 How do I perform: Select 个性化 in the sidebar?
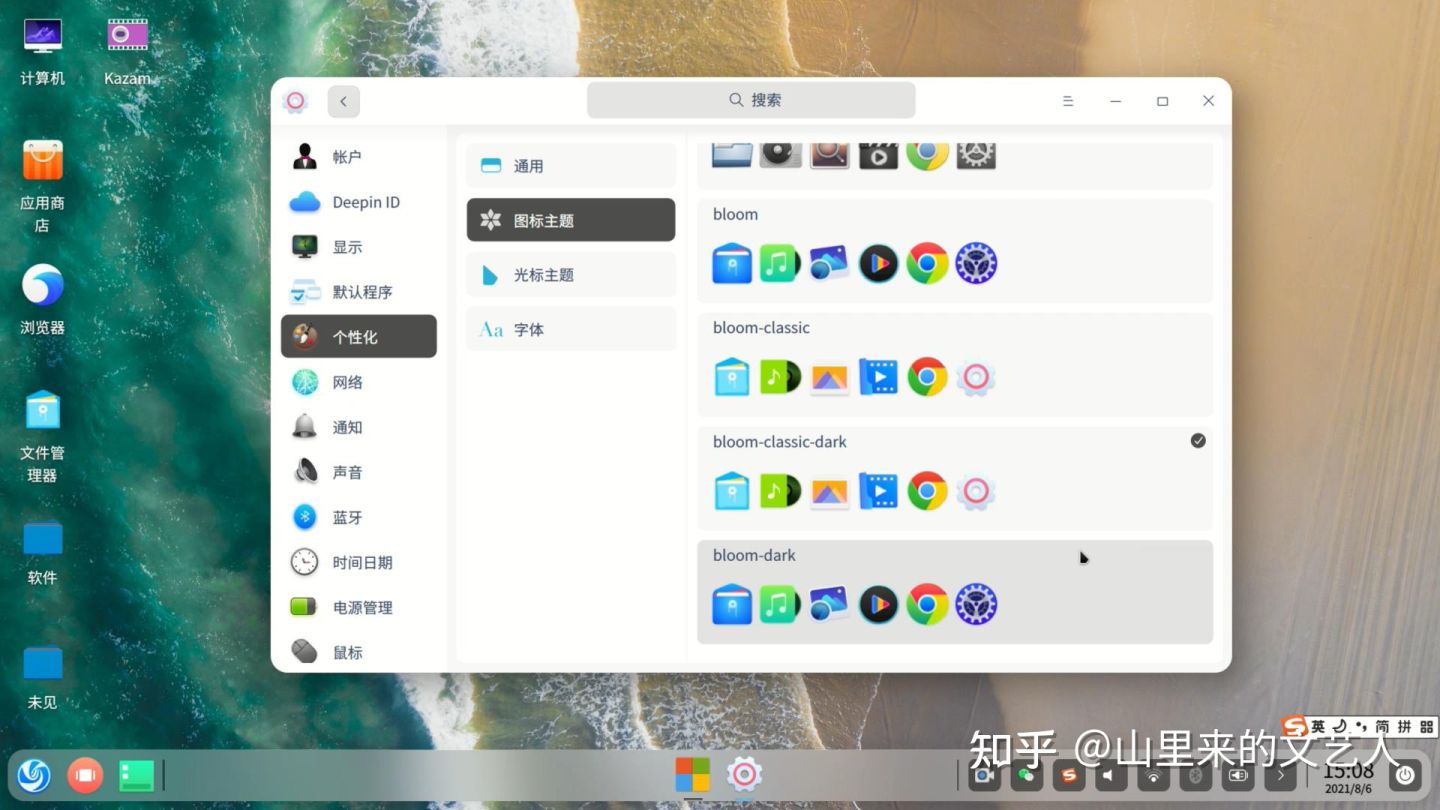[x=359, y=337]
